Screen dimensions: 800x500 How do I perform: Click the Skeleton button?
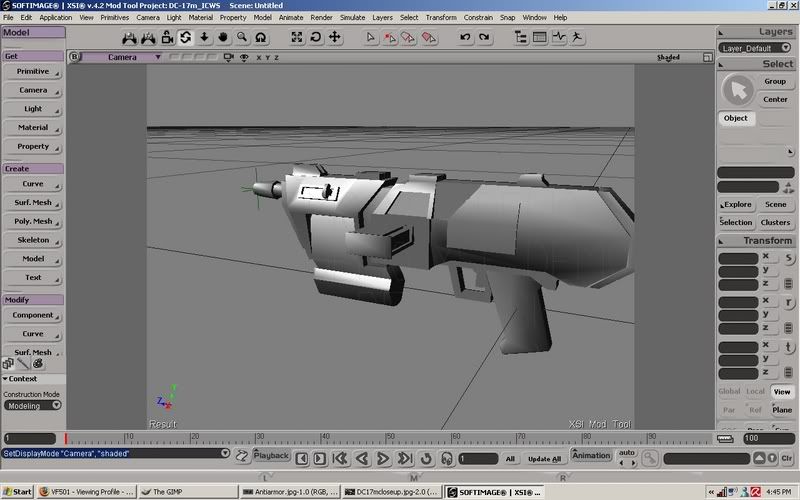(x=33, y=240)
